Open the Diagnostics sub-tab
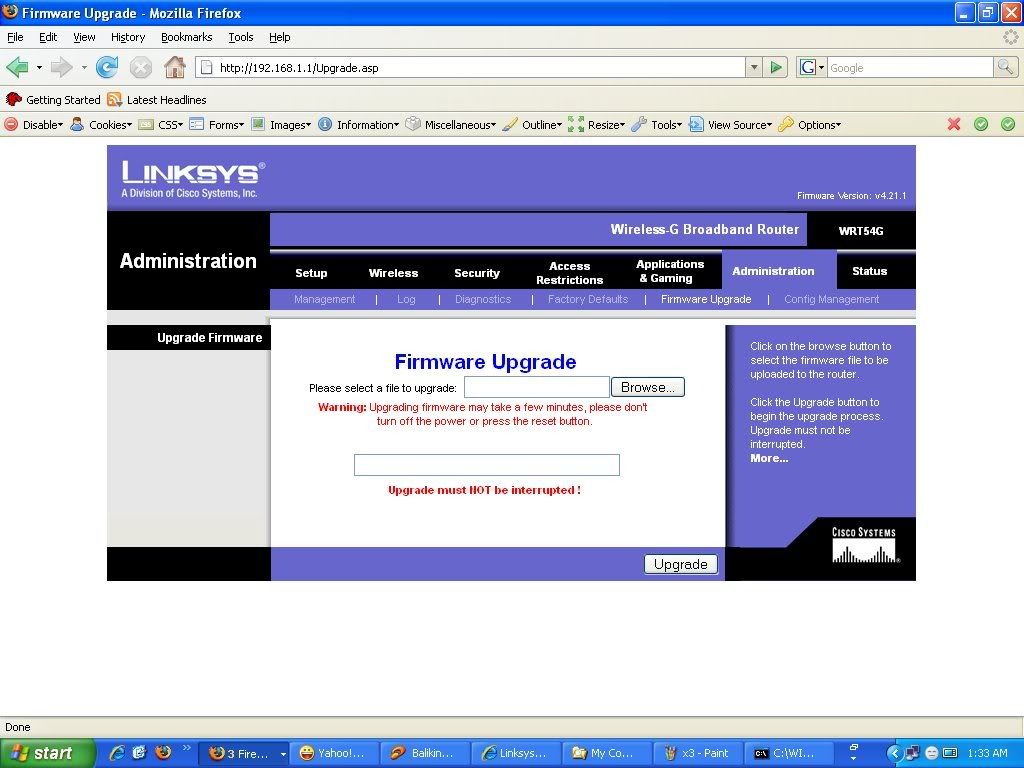The image size is (1024, 768). pos(483,299)
